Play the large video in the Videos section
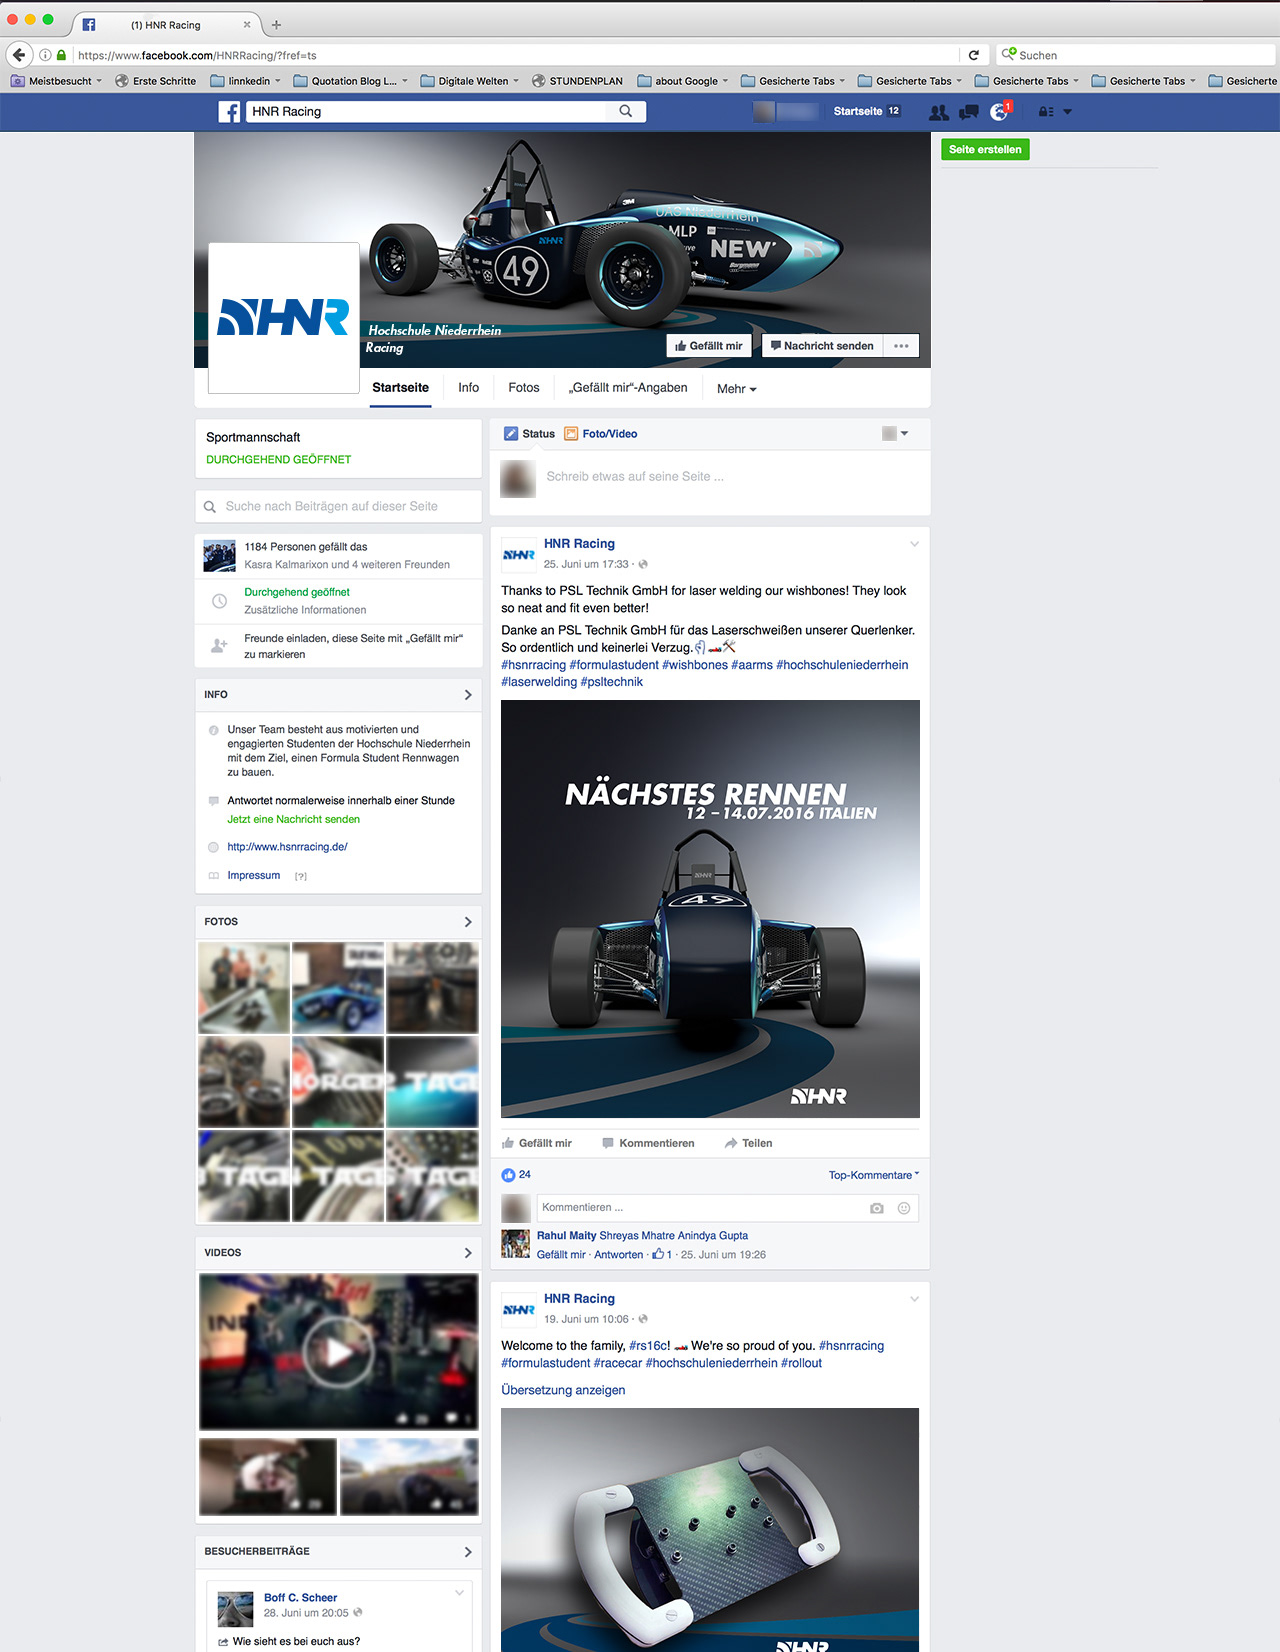1280x1652 pixels. click(339, 1352)
